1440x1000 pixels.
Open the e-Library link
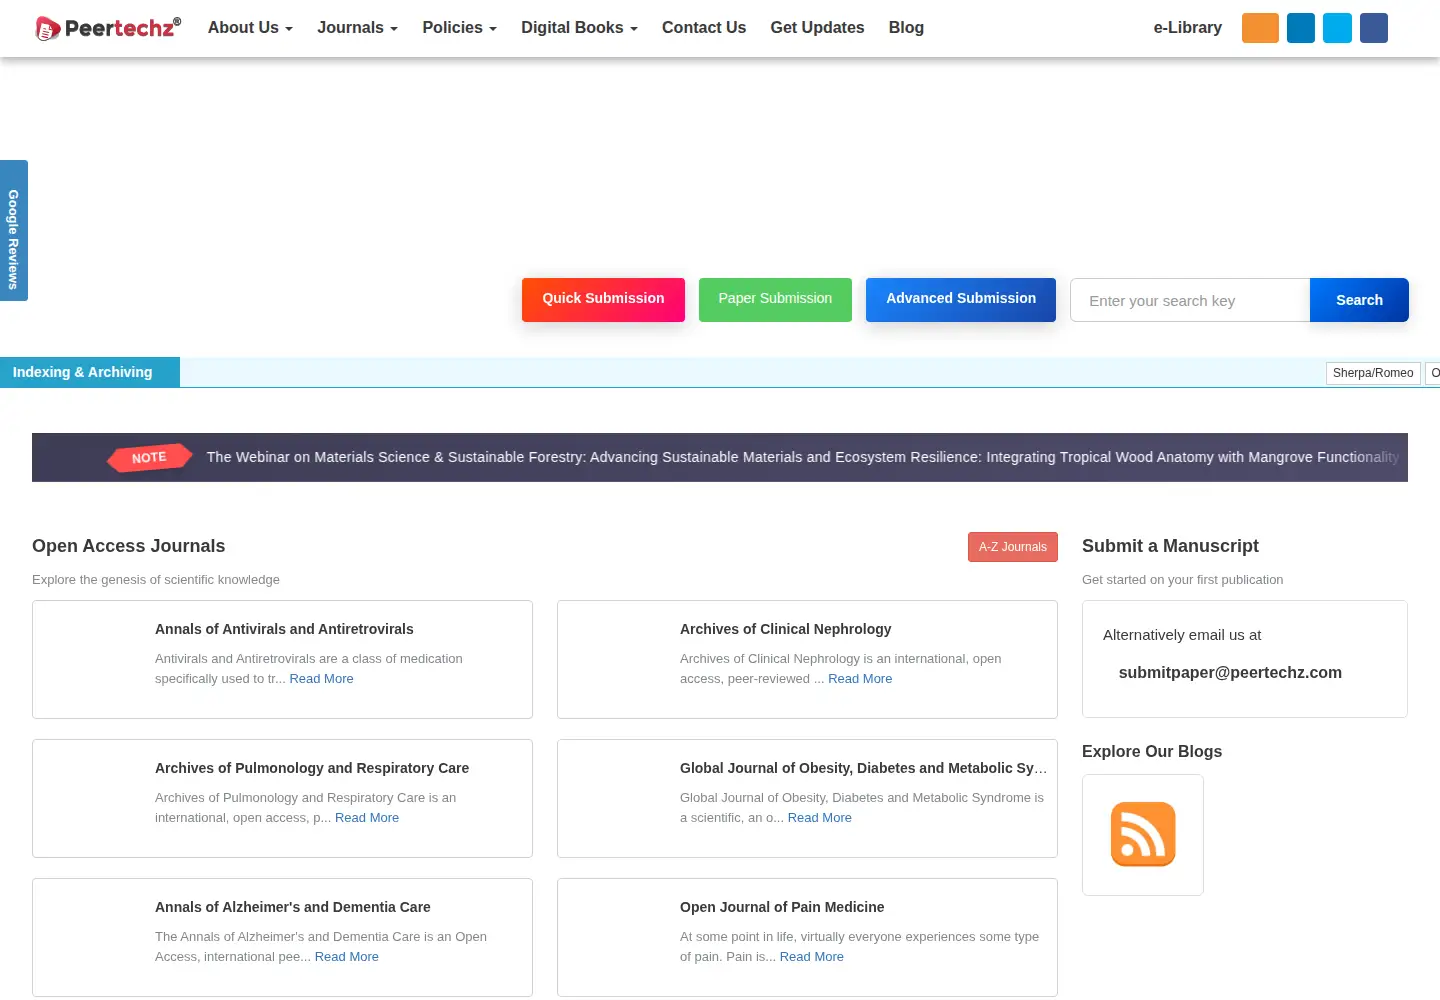1188,28
